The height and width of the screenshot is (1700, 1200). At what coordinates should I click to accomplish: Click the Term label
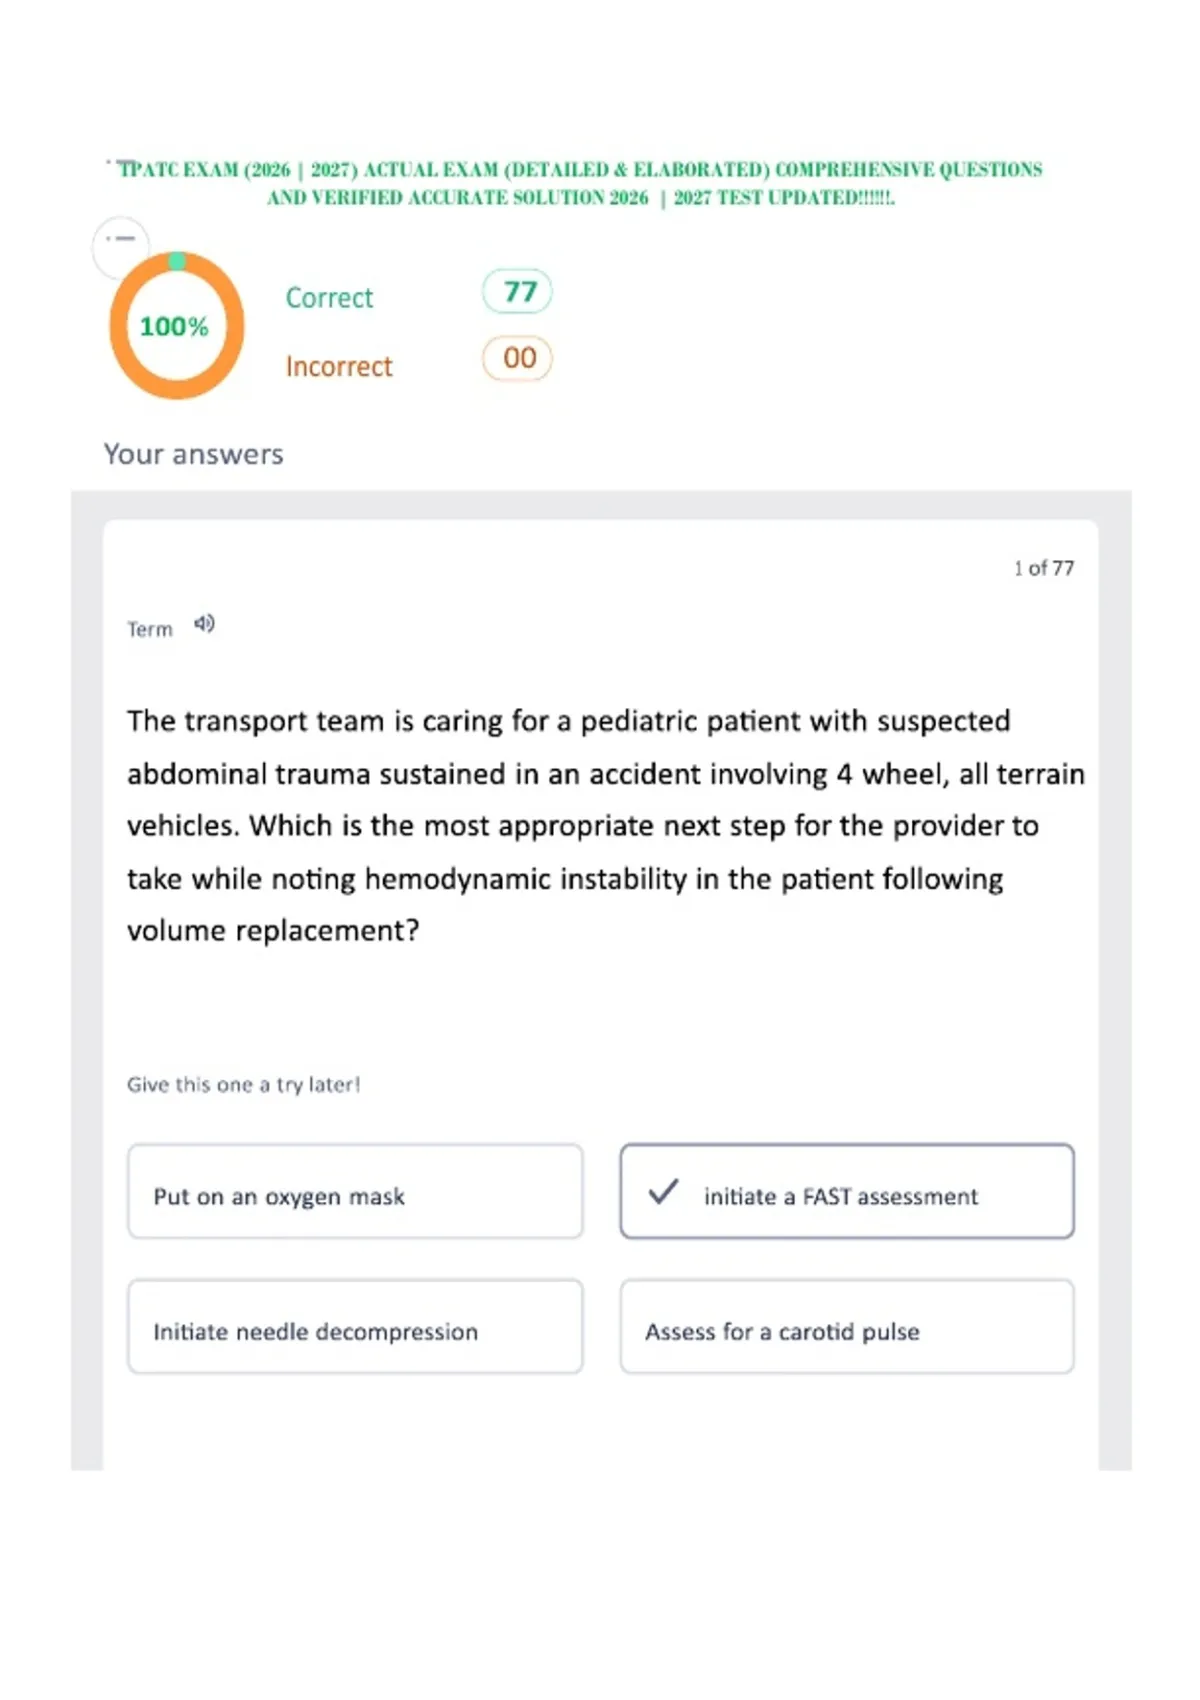tap(150, 629)
